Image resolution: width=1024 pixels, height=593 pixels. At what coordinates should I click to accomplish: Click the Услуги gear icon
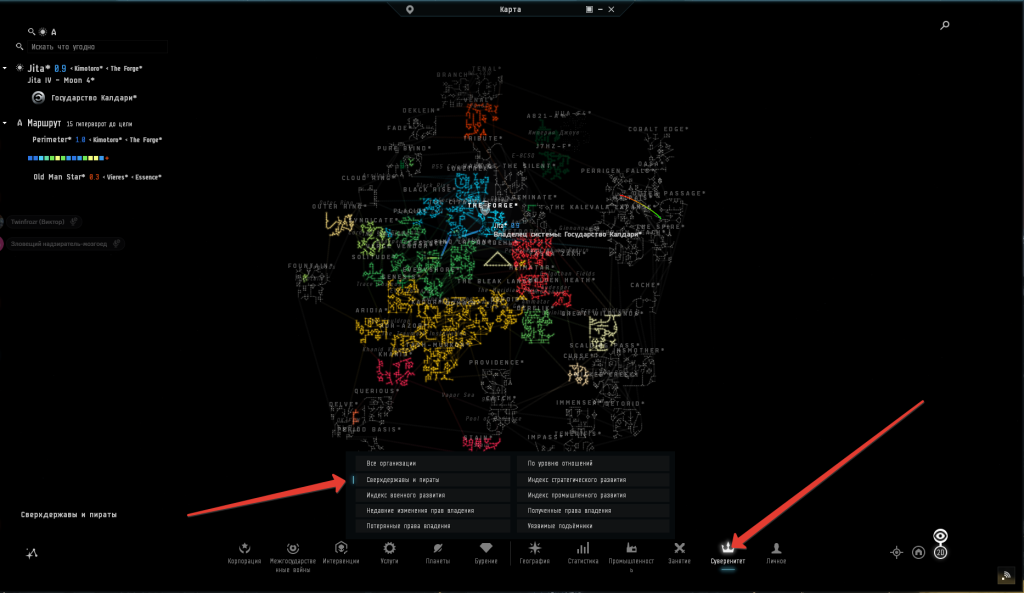389,548
